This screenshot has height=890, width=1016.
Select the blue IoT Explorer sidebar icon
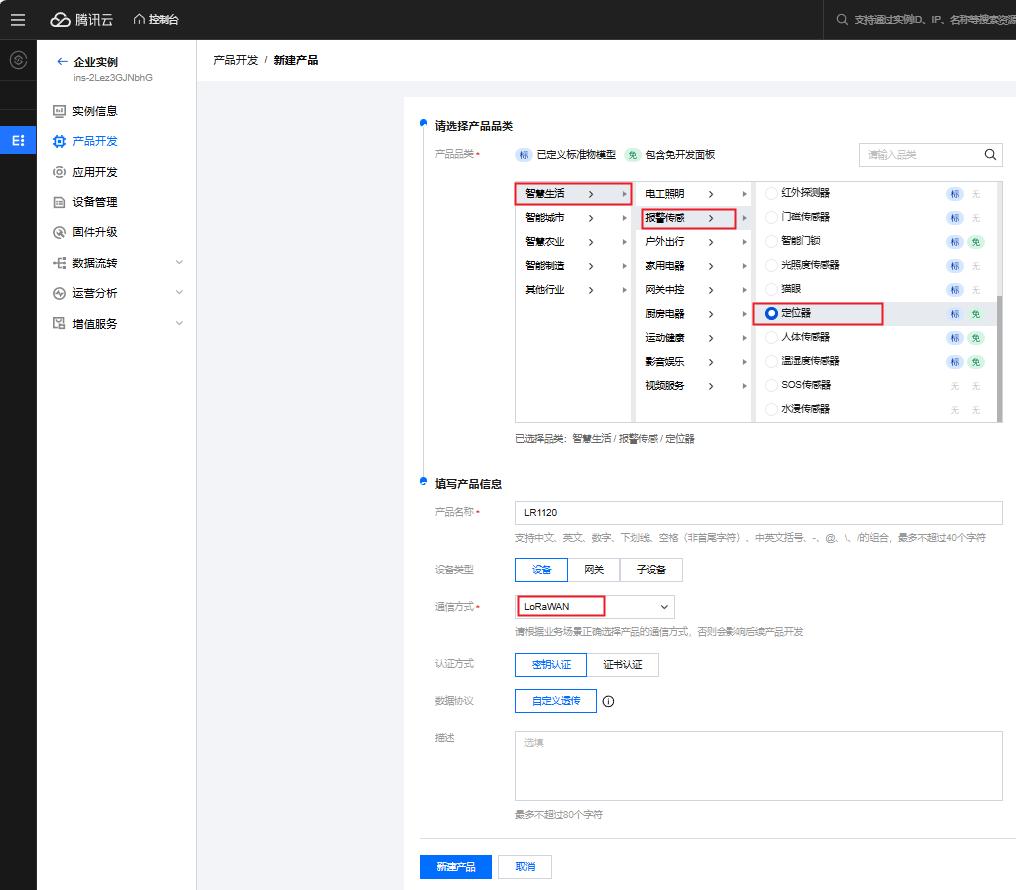18,141
